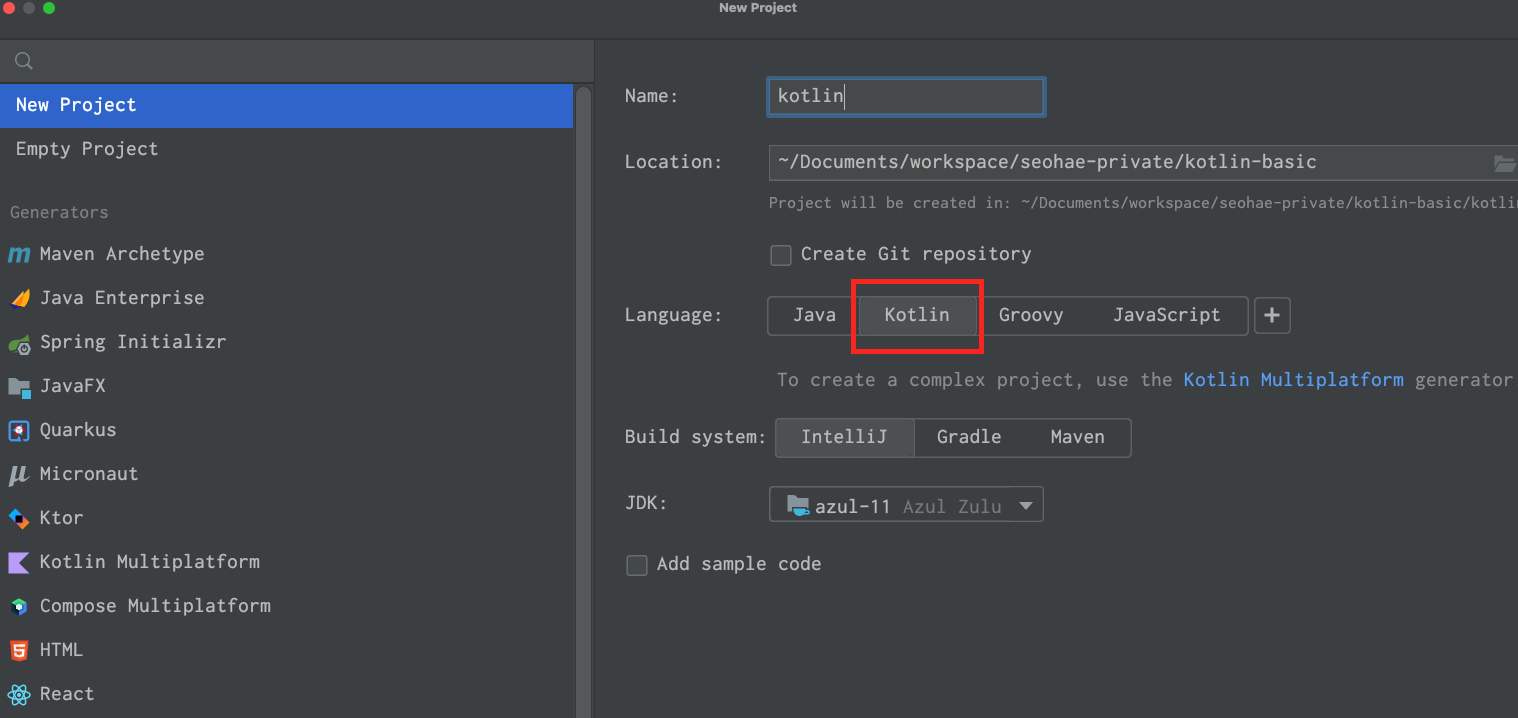The height and width of the screenshot is (718, 1518).
Task: Select New Project in the sidebar
Action: [286, 105]
